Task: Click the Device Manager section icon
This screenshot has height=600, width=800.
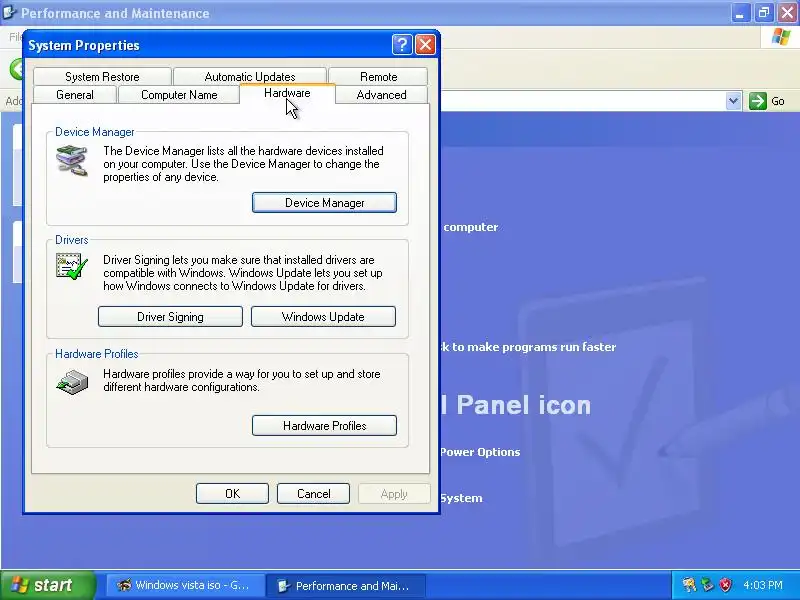Action: (x=72, y=160)
